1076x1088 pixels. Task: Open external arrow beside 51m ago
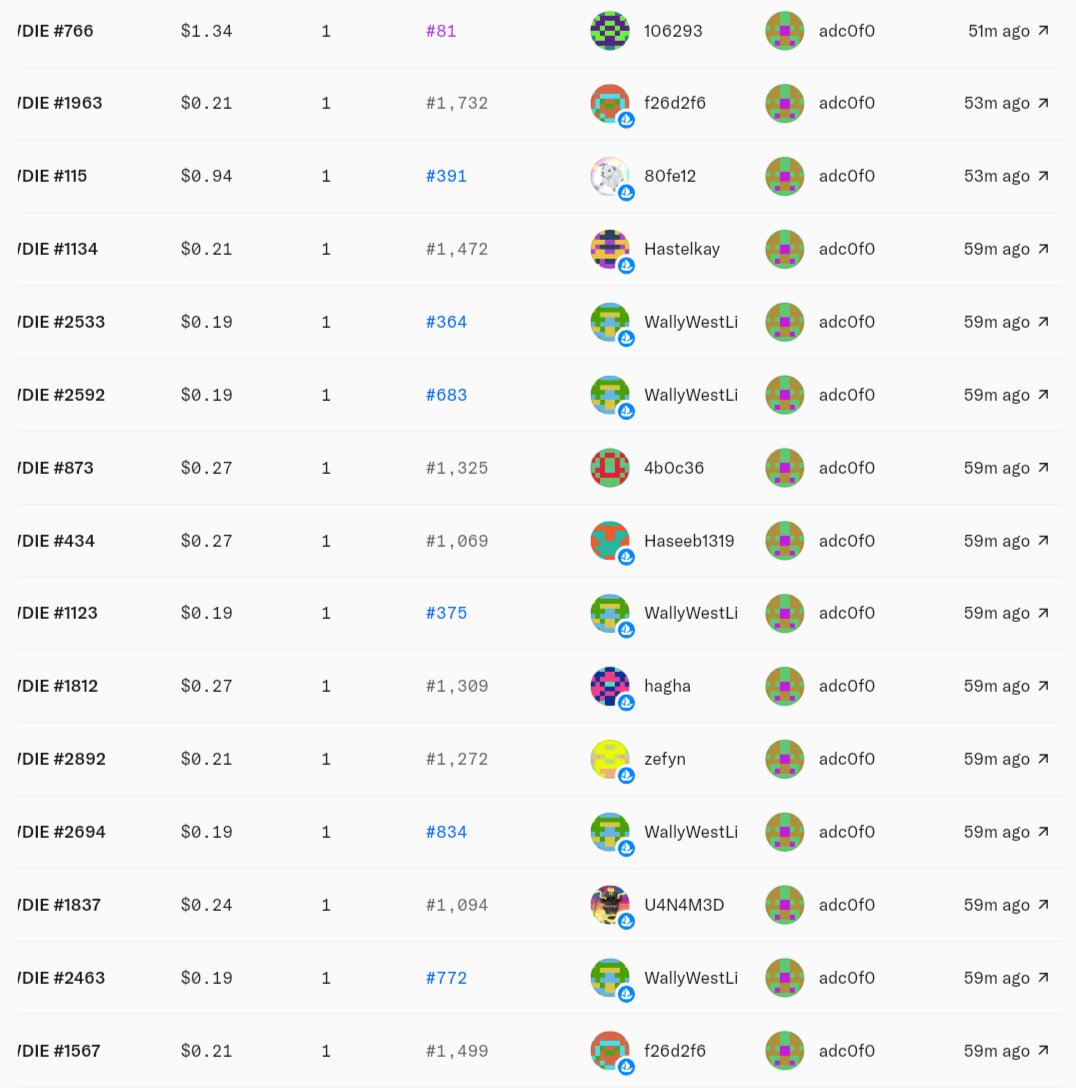[x=1043, y=31]
